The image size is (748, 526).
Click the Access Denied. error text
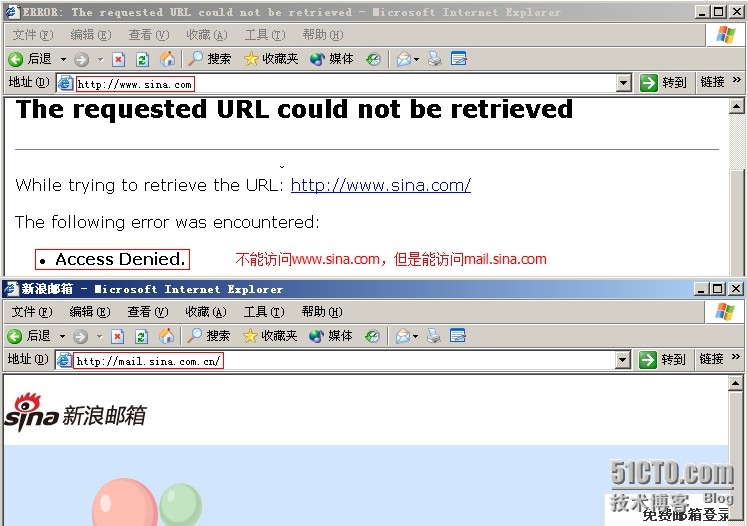click(x=120, y=259)
